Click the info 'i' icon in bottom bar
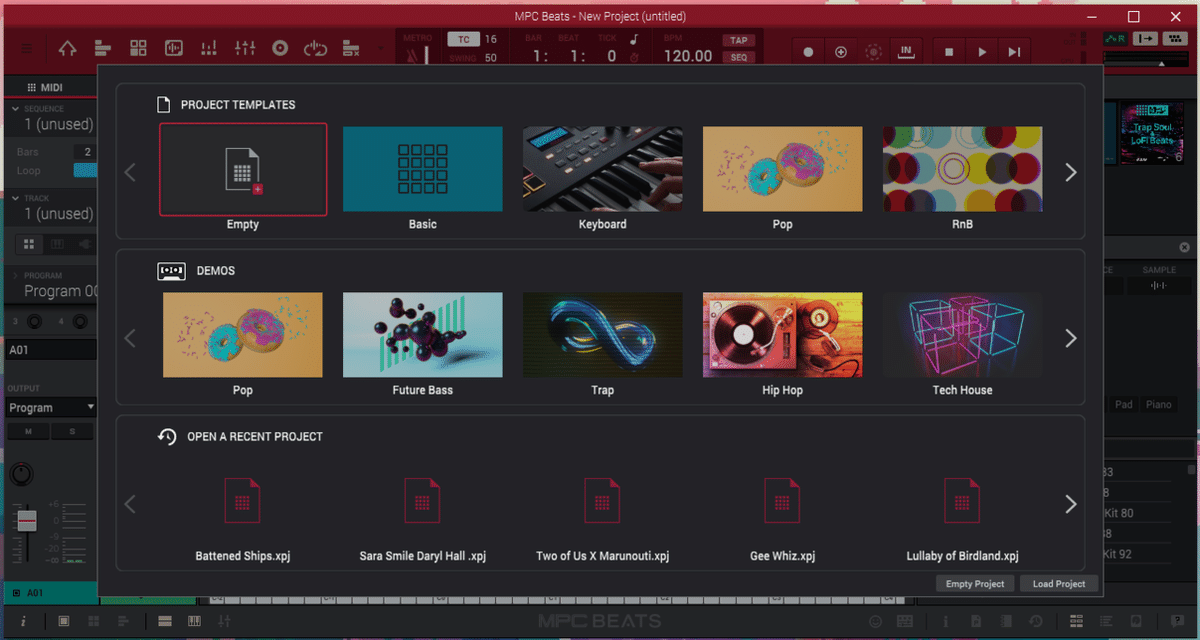This screenshot has height=640, width=1200. click(x=24, y=622)
